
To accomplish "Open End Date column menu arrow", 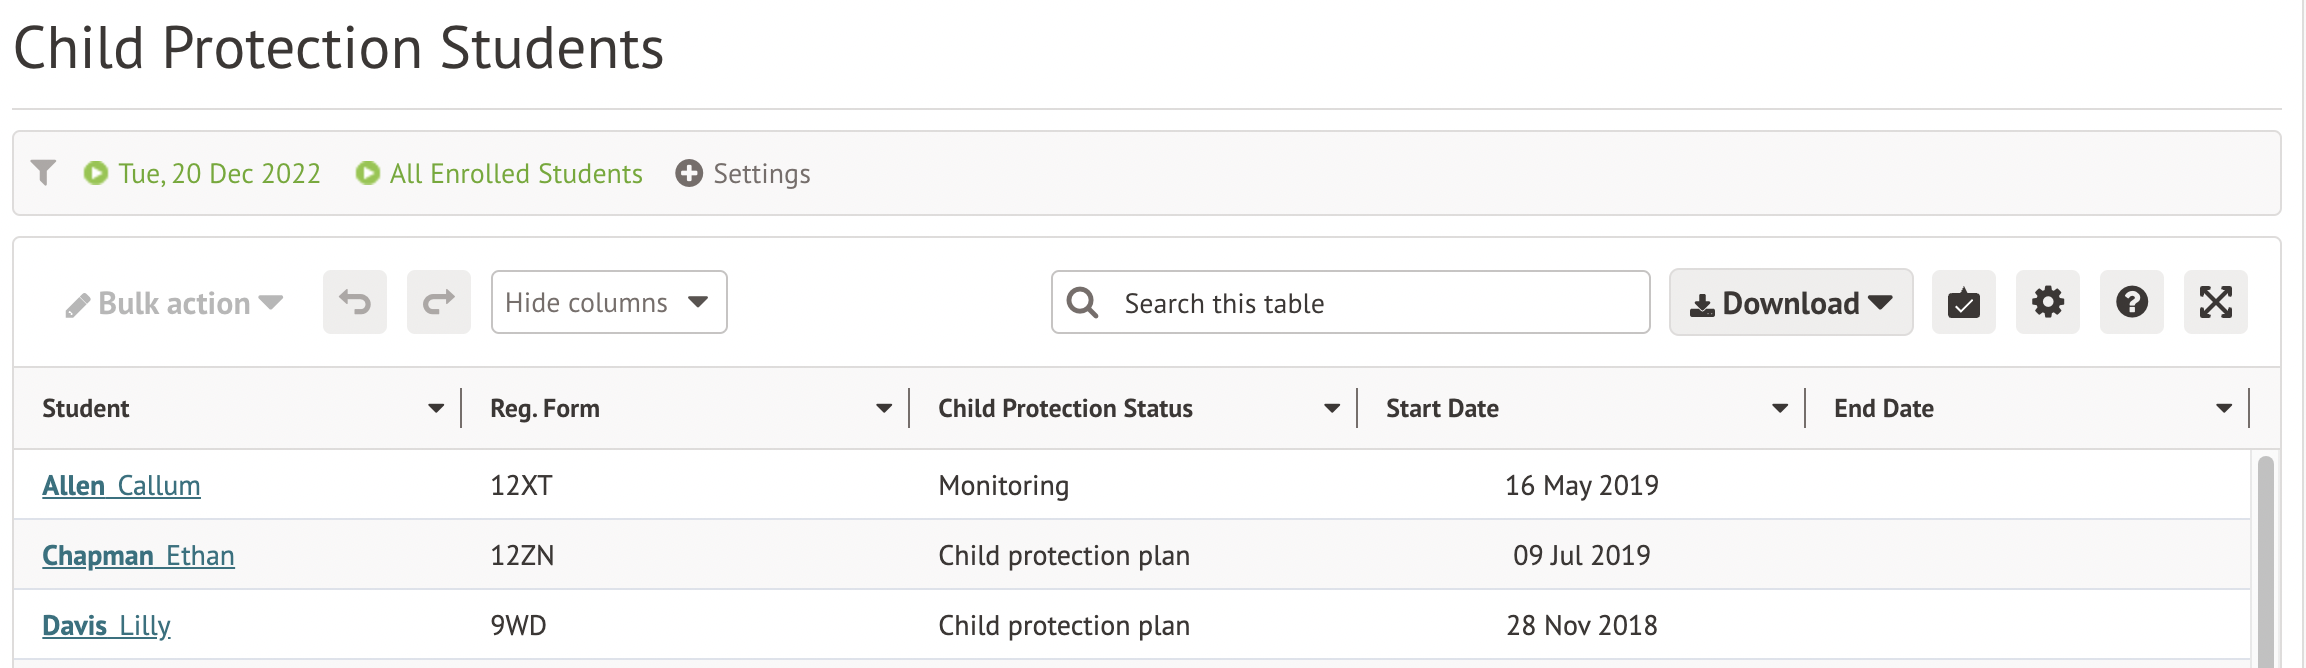I will coord(2224,408).
